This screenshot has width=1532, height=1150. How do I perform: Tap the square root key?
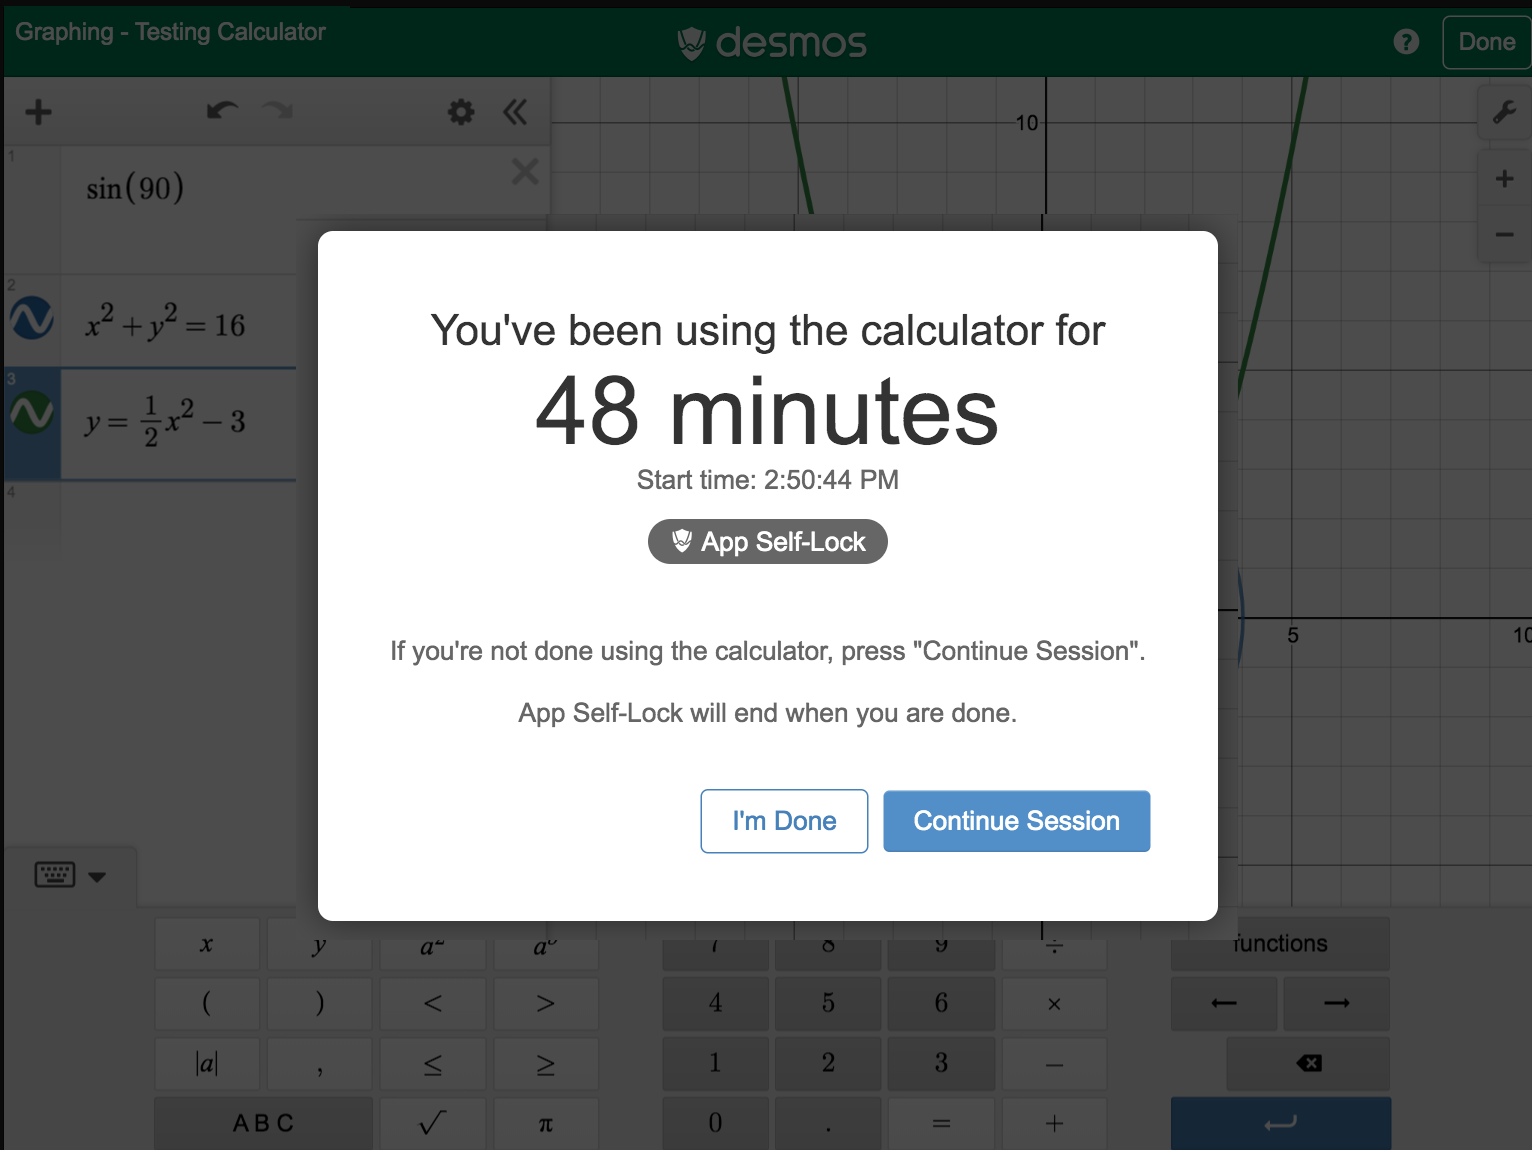(432, 1123)
